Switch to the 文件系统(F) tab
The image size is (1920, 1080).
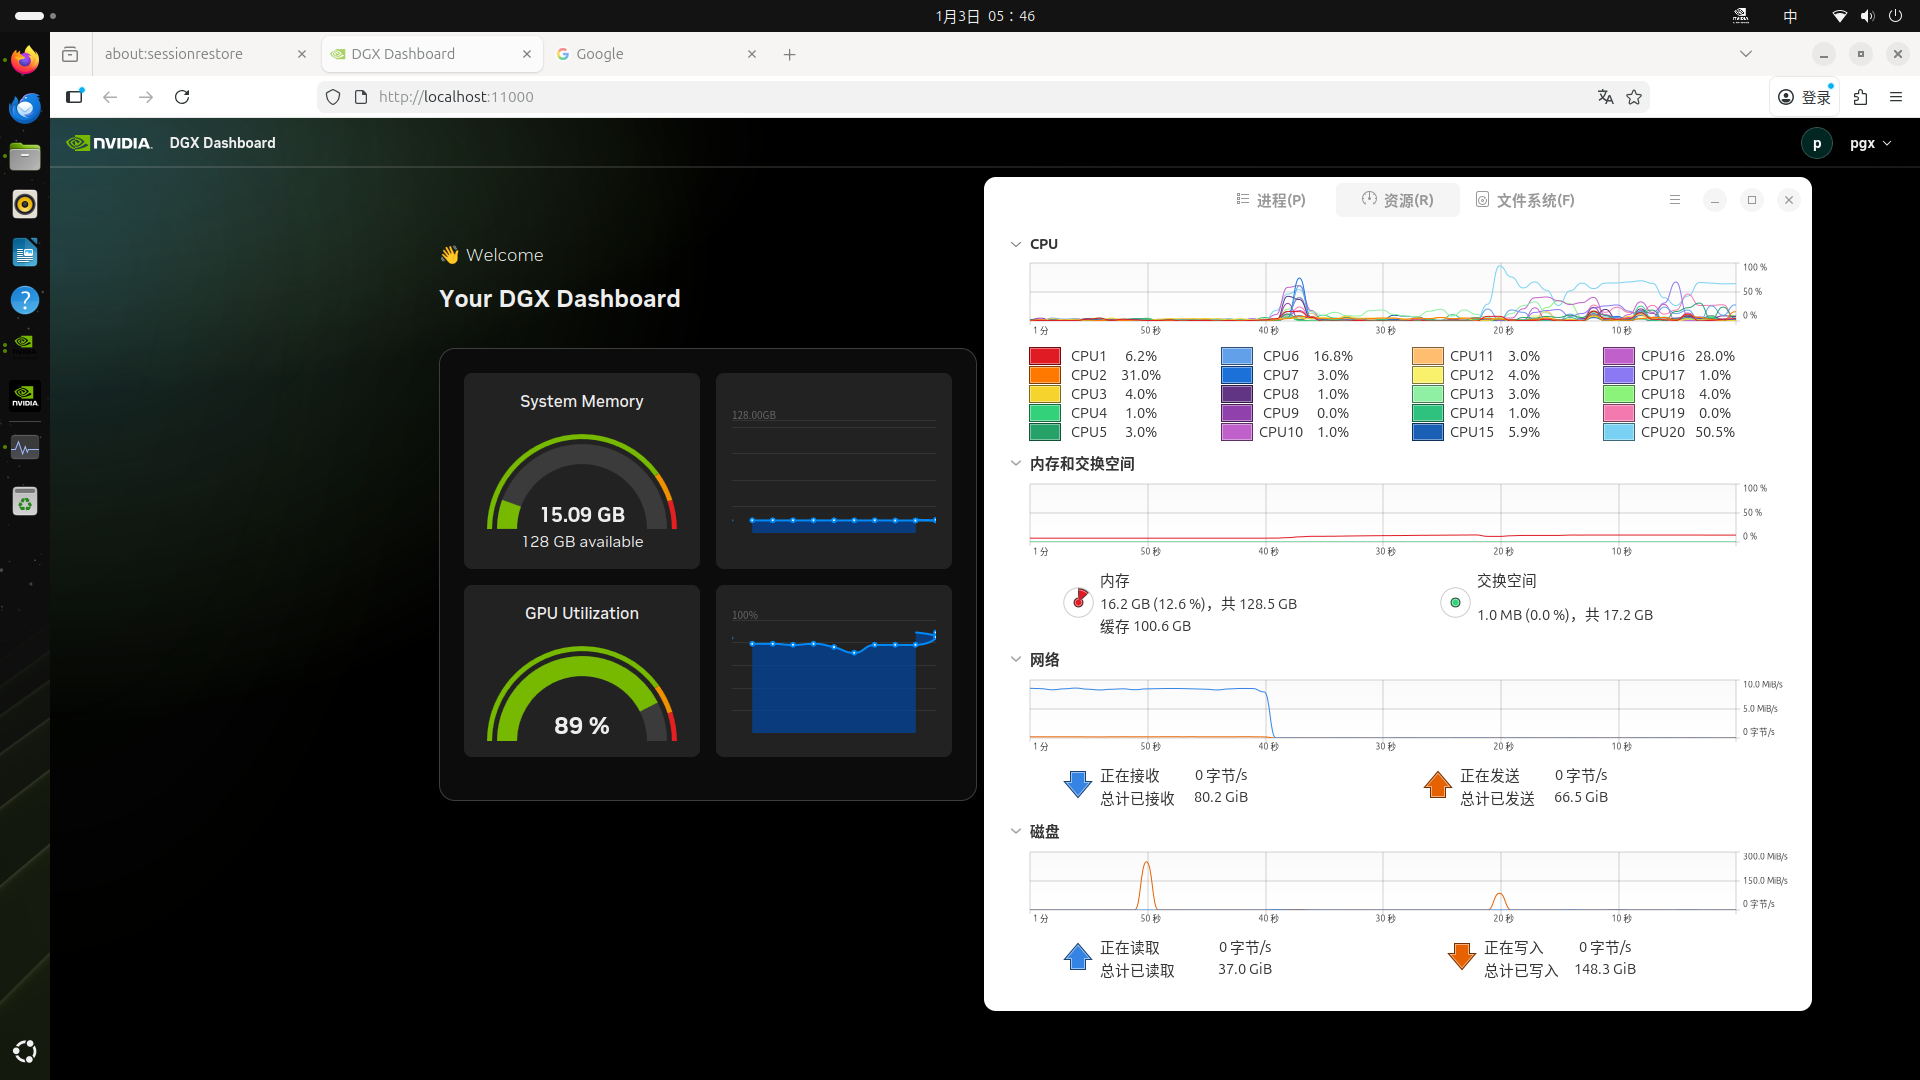point(1525,200)
